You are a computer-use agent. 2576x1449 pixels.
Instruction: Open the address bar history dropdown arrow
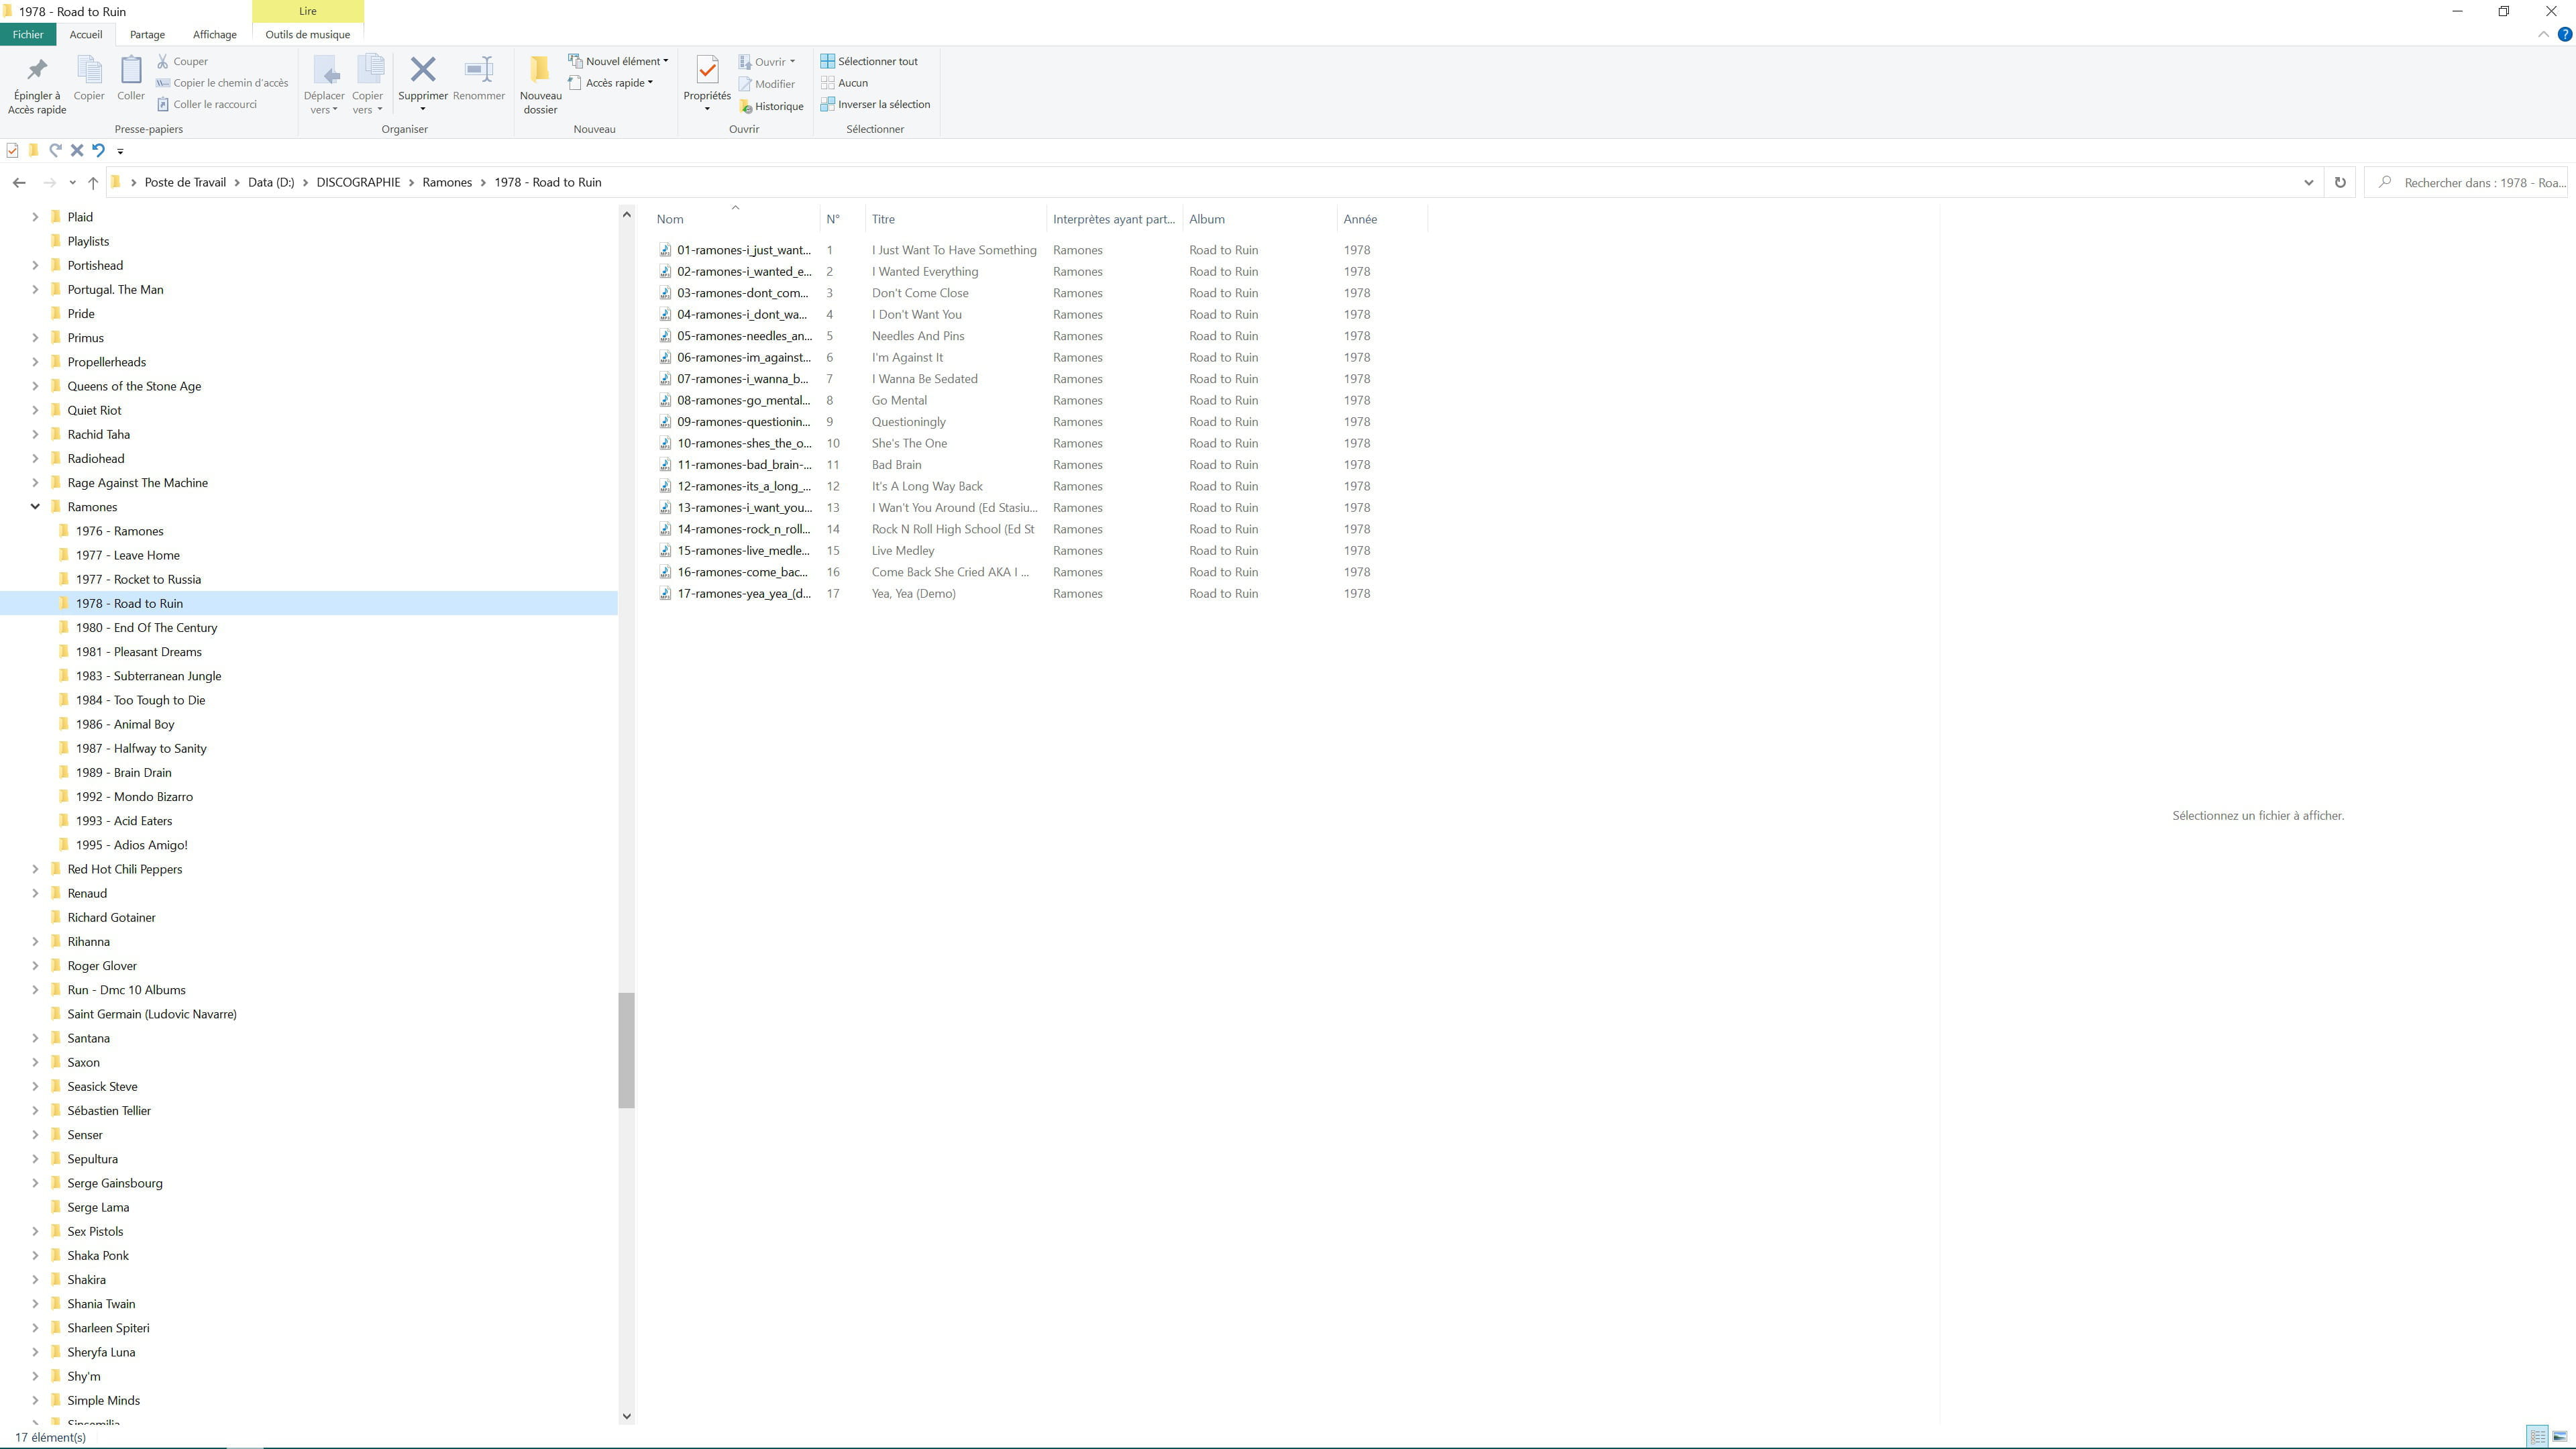pyautogui.click(x=2309, y=182)
